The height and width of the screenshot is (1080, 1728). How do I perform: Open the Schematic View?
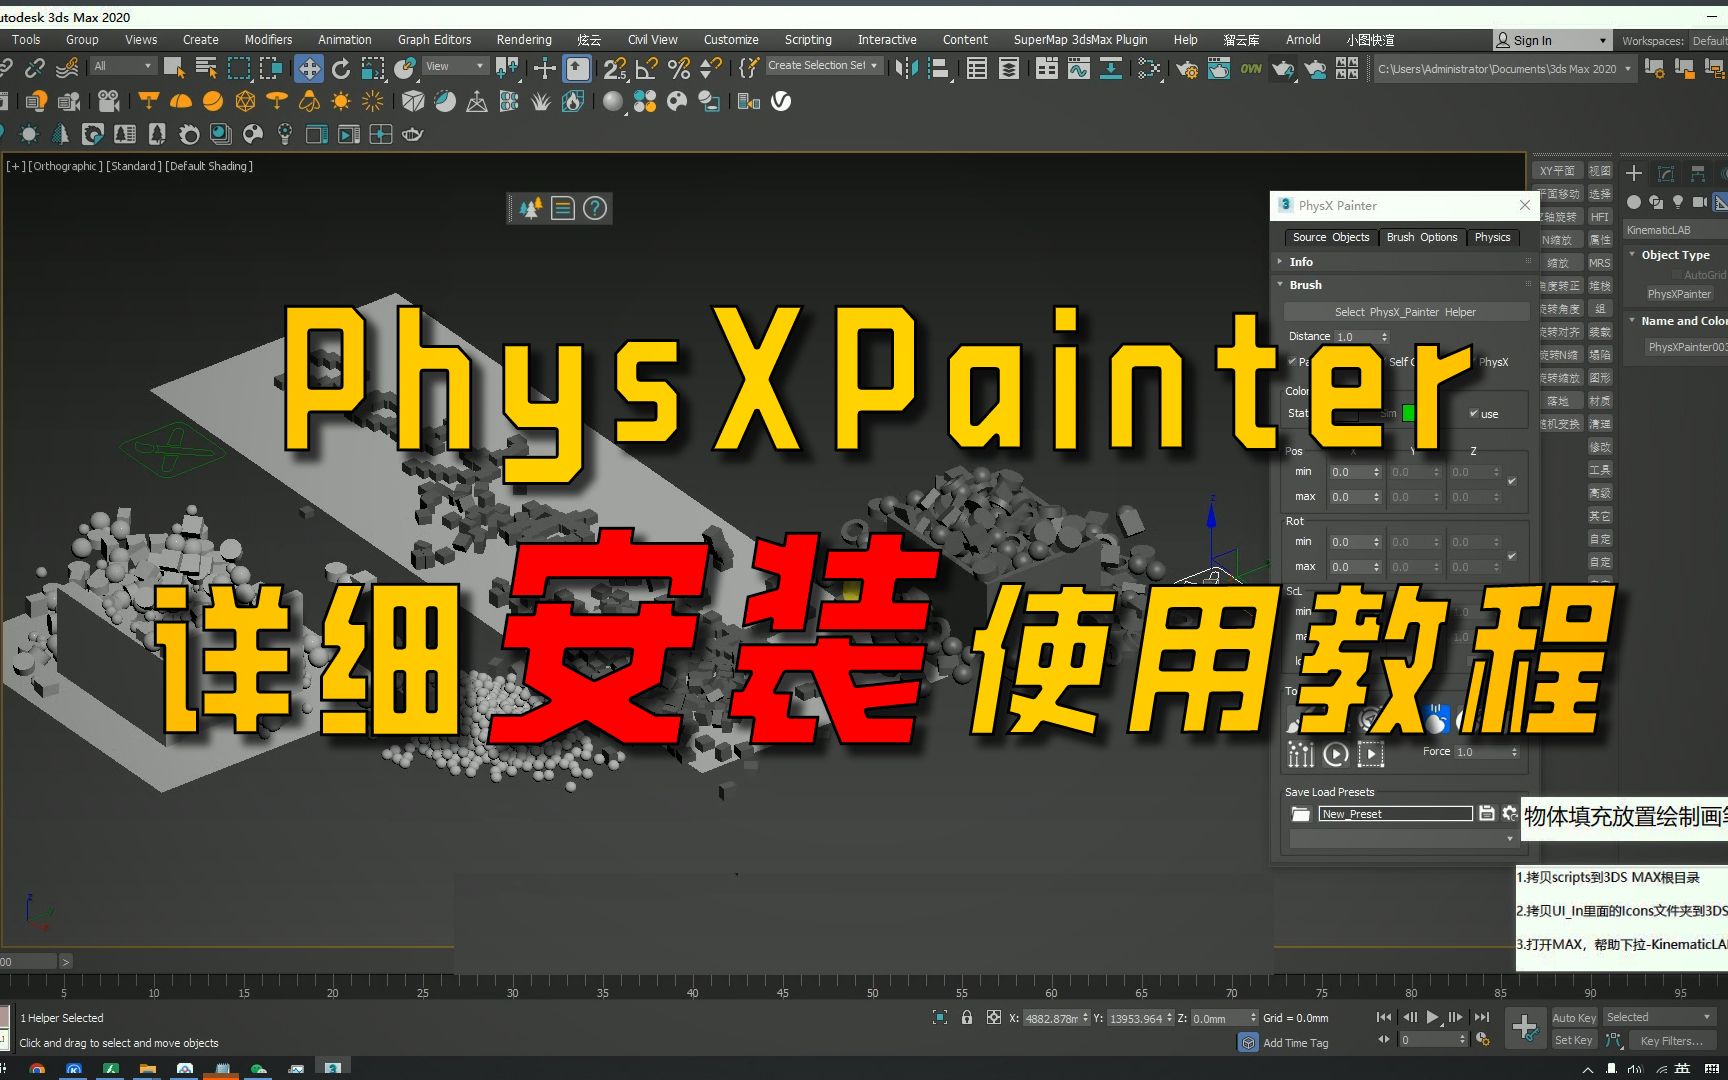1111,68
